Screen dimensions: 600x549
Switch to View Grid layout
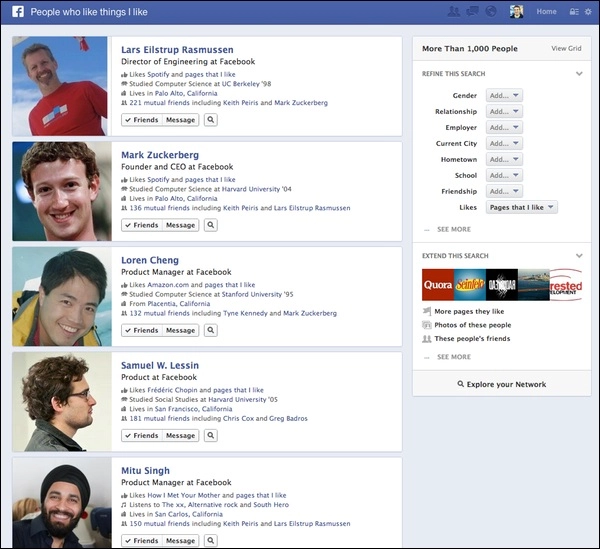pos(565,48)
